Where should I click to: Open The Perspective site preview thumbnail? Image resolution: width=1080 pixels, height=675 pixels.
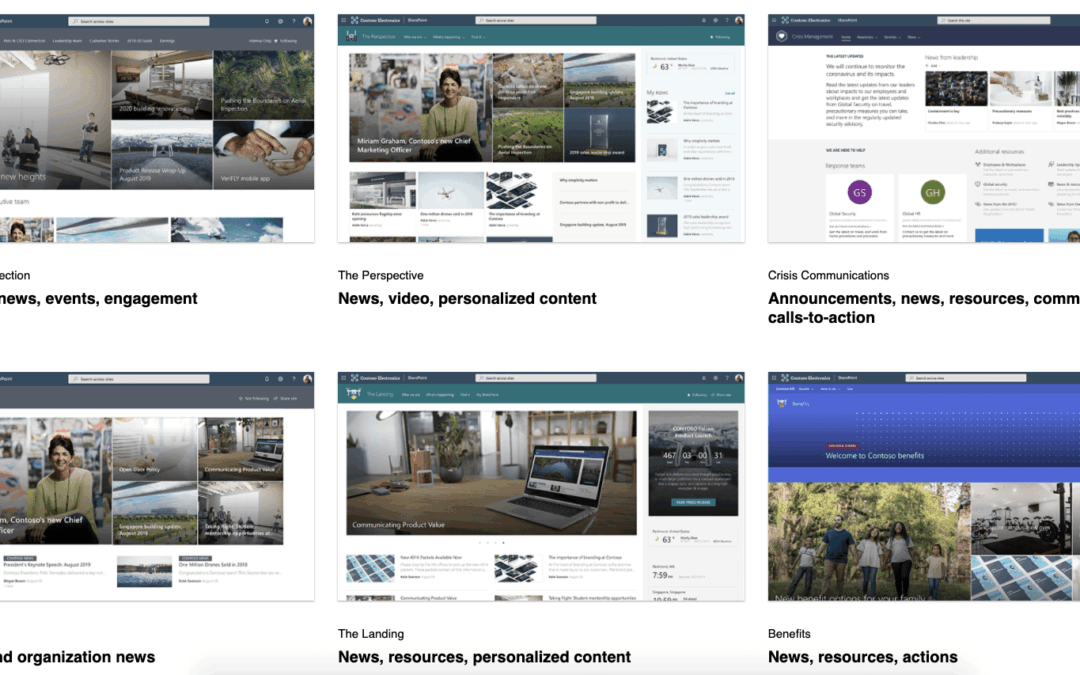point(541,128)
